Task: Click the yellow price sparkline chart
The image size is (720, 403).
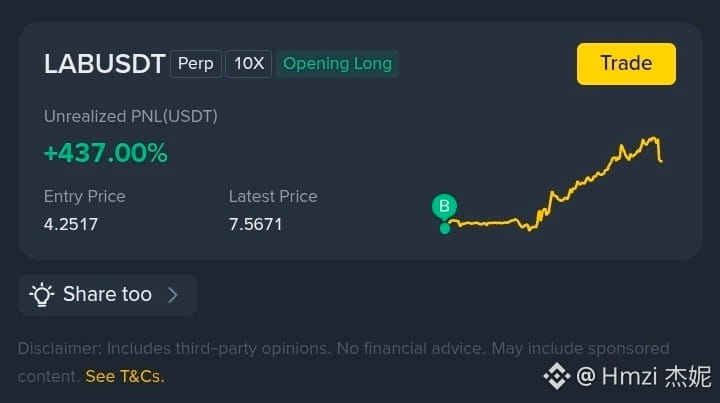Action: click(556, 184)
